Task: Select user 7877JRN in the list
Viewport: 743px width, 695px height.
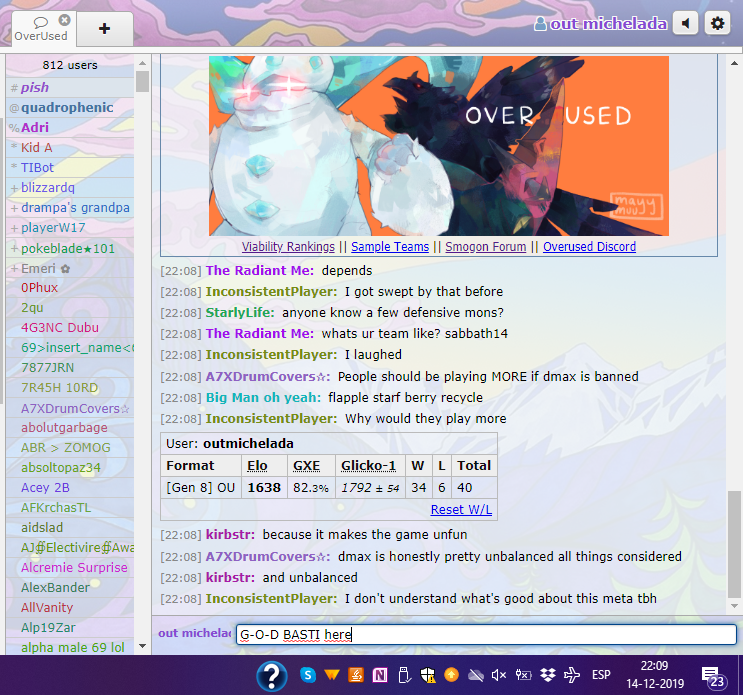Action: 70,368
